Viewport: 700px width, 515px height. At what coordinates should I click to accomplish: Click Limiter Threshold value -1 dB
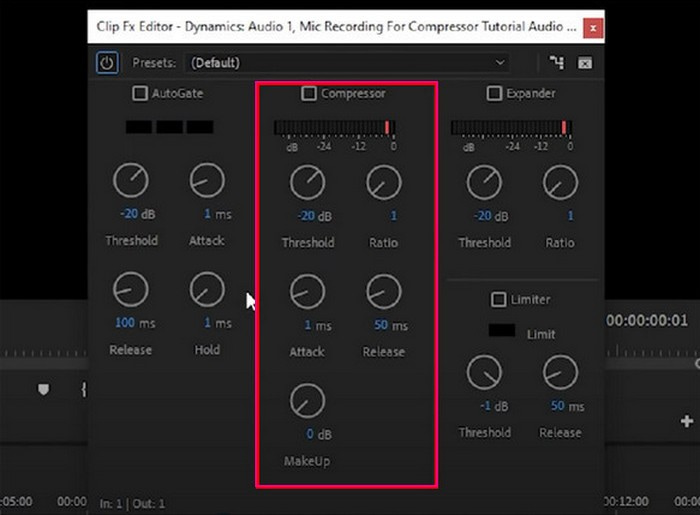click(494, 406)
